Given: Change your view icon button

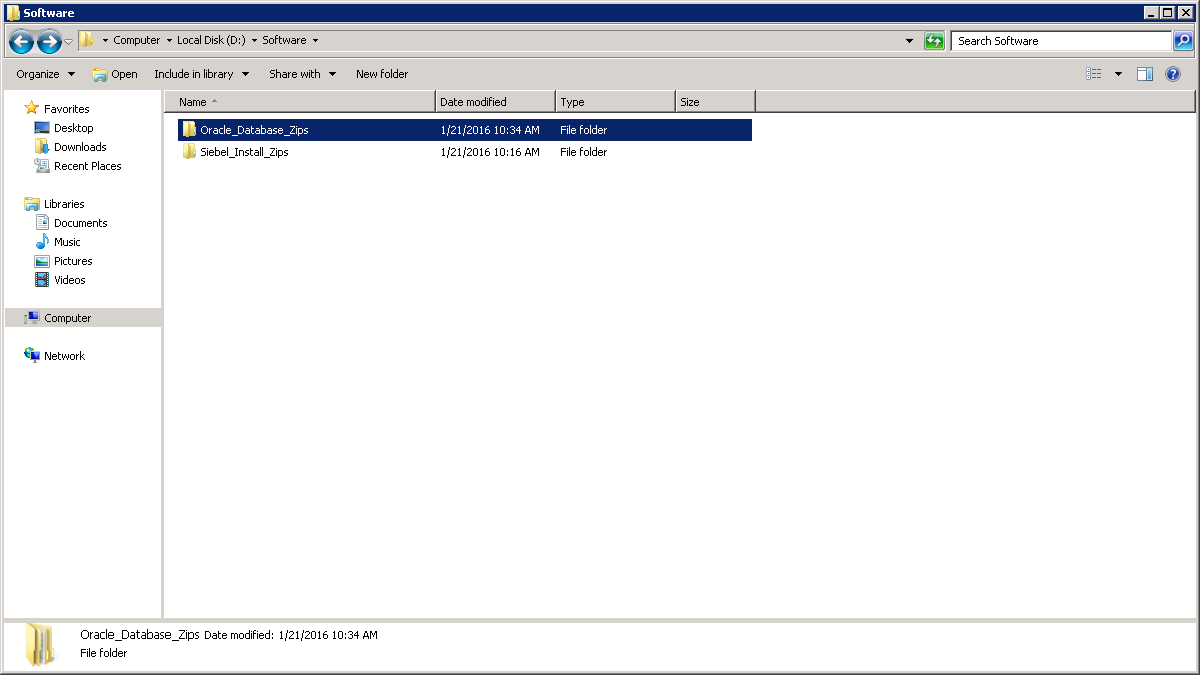Looking at the screenshot, I should click(1094, 74).
